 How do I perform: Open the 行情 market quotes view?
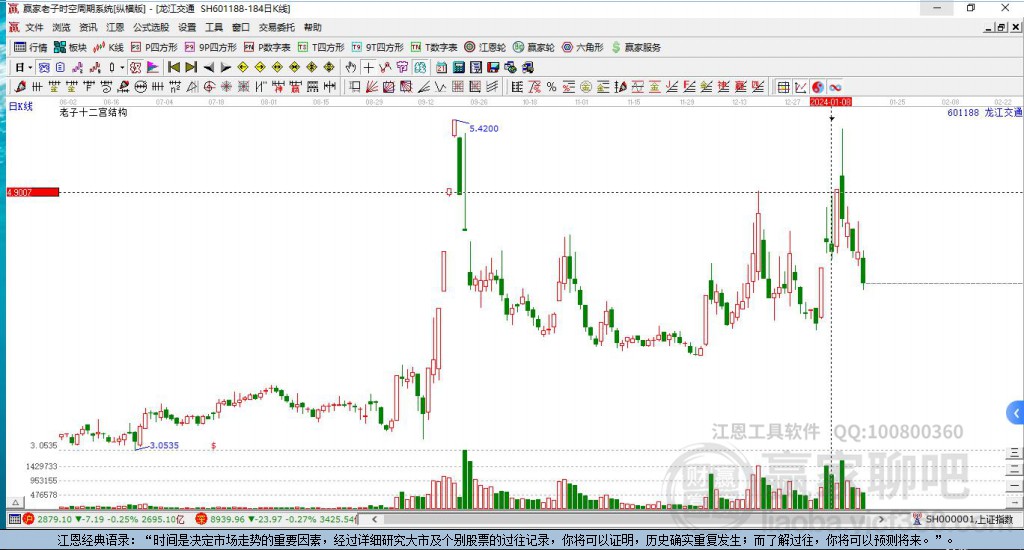(x=31, y=47)
